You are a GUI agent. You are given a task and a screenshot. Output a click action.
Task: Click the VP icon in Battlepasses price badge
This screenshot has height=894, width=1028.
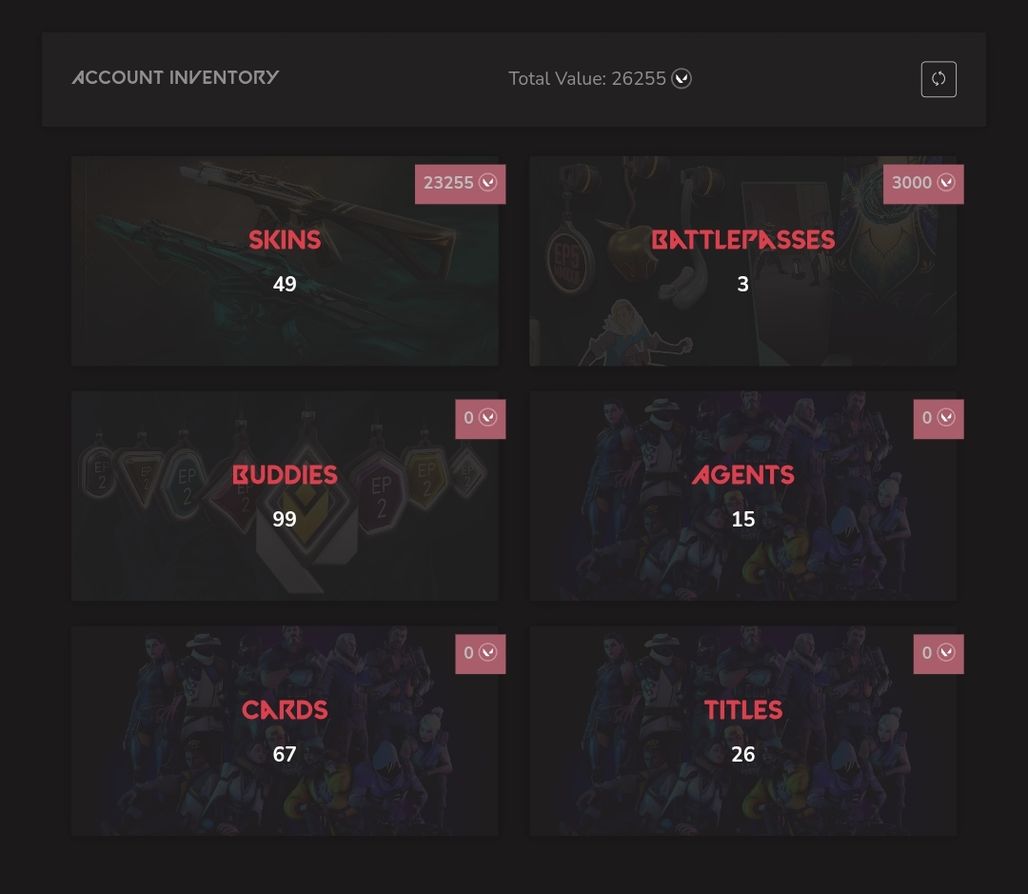945,182
